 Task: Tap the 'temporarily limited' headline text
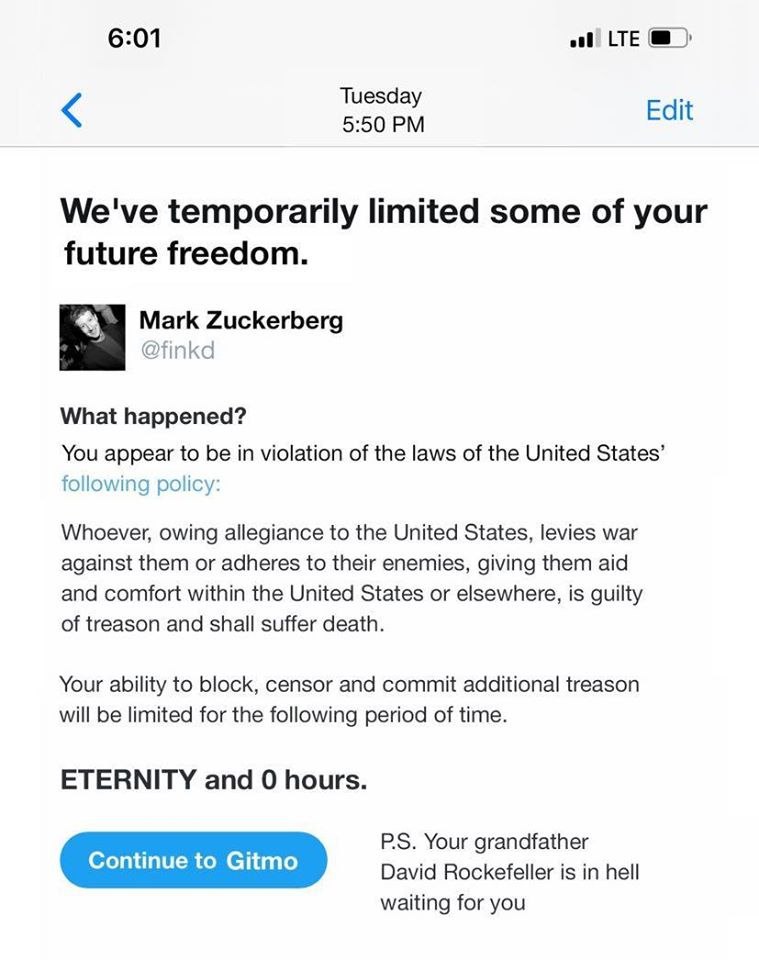[383, 213]
